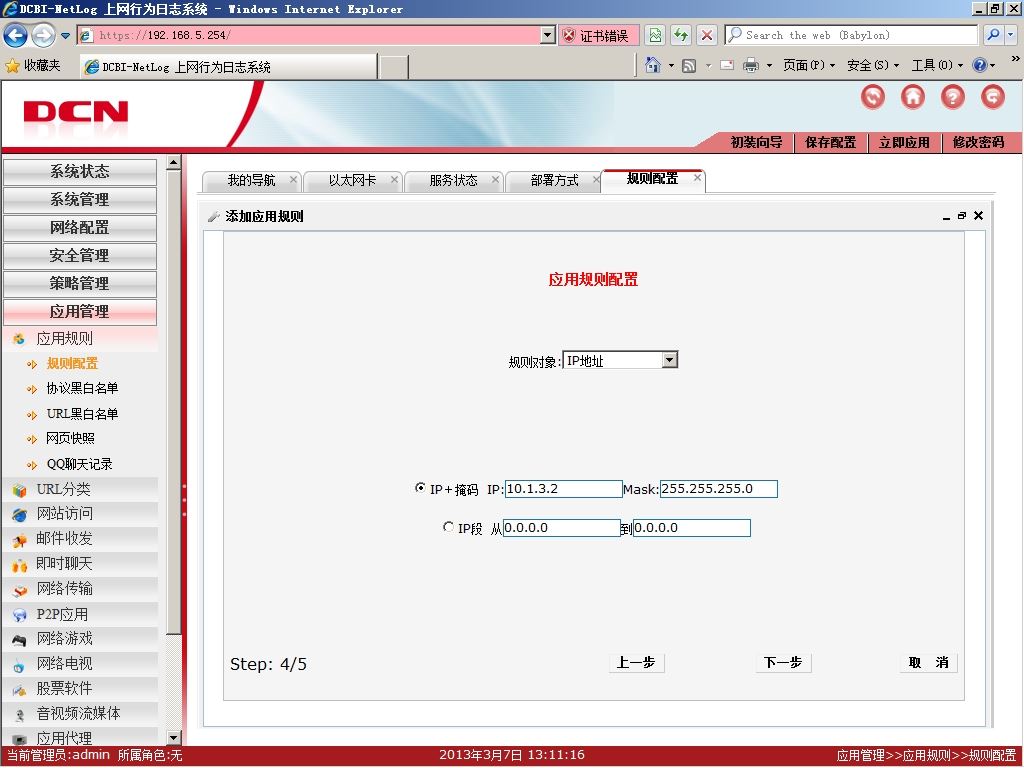
Task: Click the 修改密码 header button
Action: pyautogui.click(x=978, y=142)
